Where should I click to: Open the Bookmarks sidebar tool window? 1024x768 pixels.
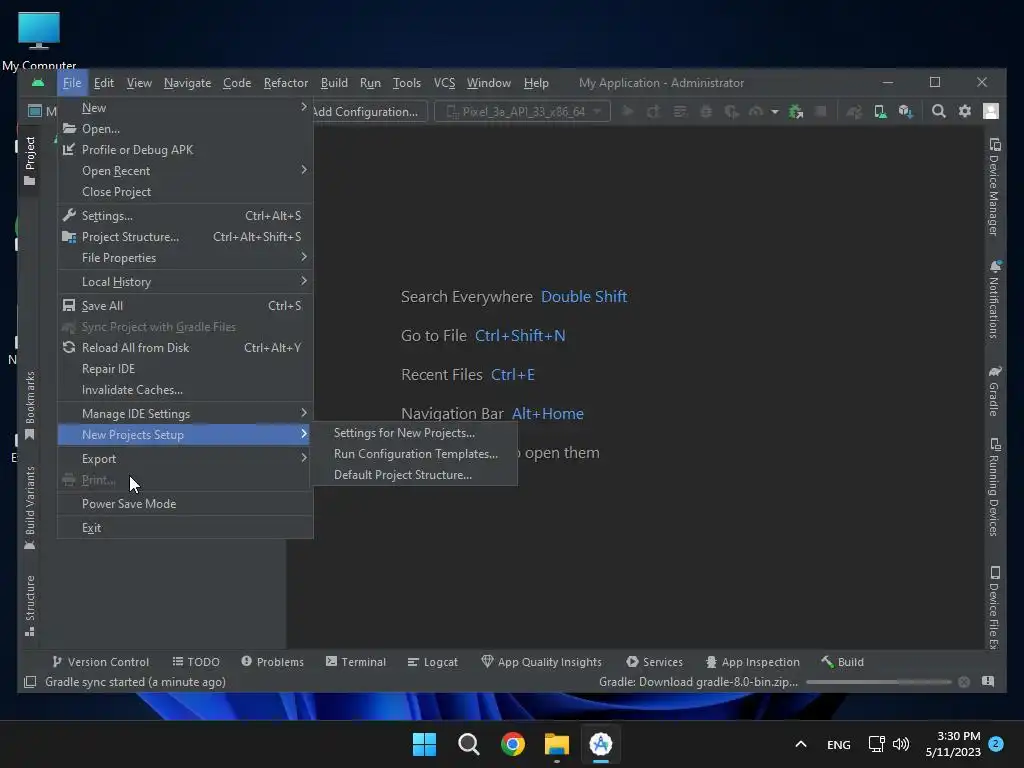[x=29, y=406]
